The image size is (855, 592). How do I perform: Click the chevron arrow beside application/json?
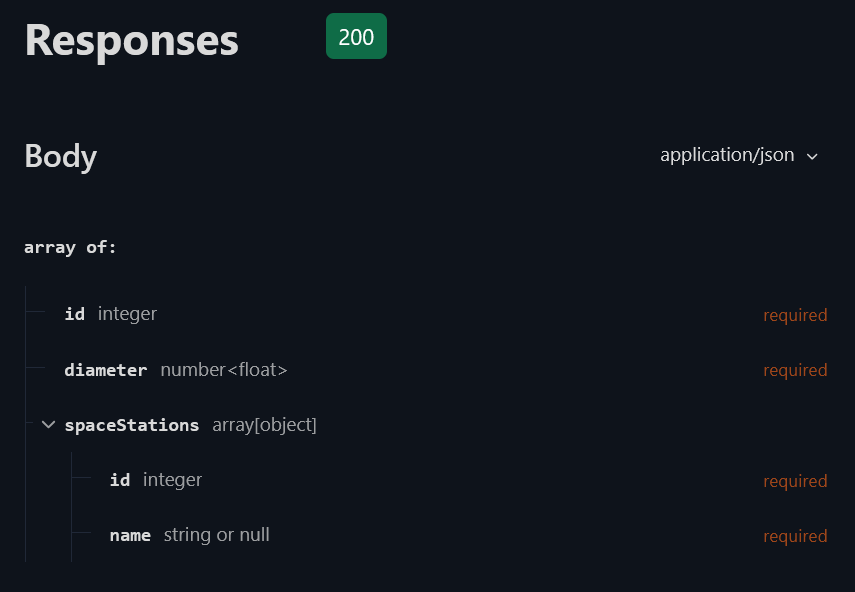click(812, 157)
